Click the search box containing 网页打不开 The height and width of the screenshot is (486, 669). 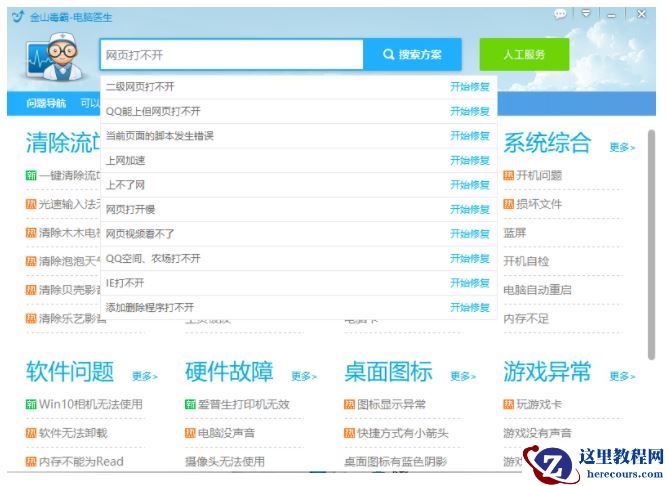[232, 55]
